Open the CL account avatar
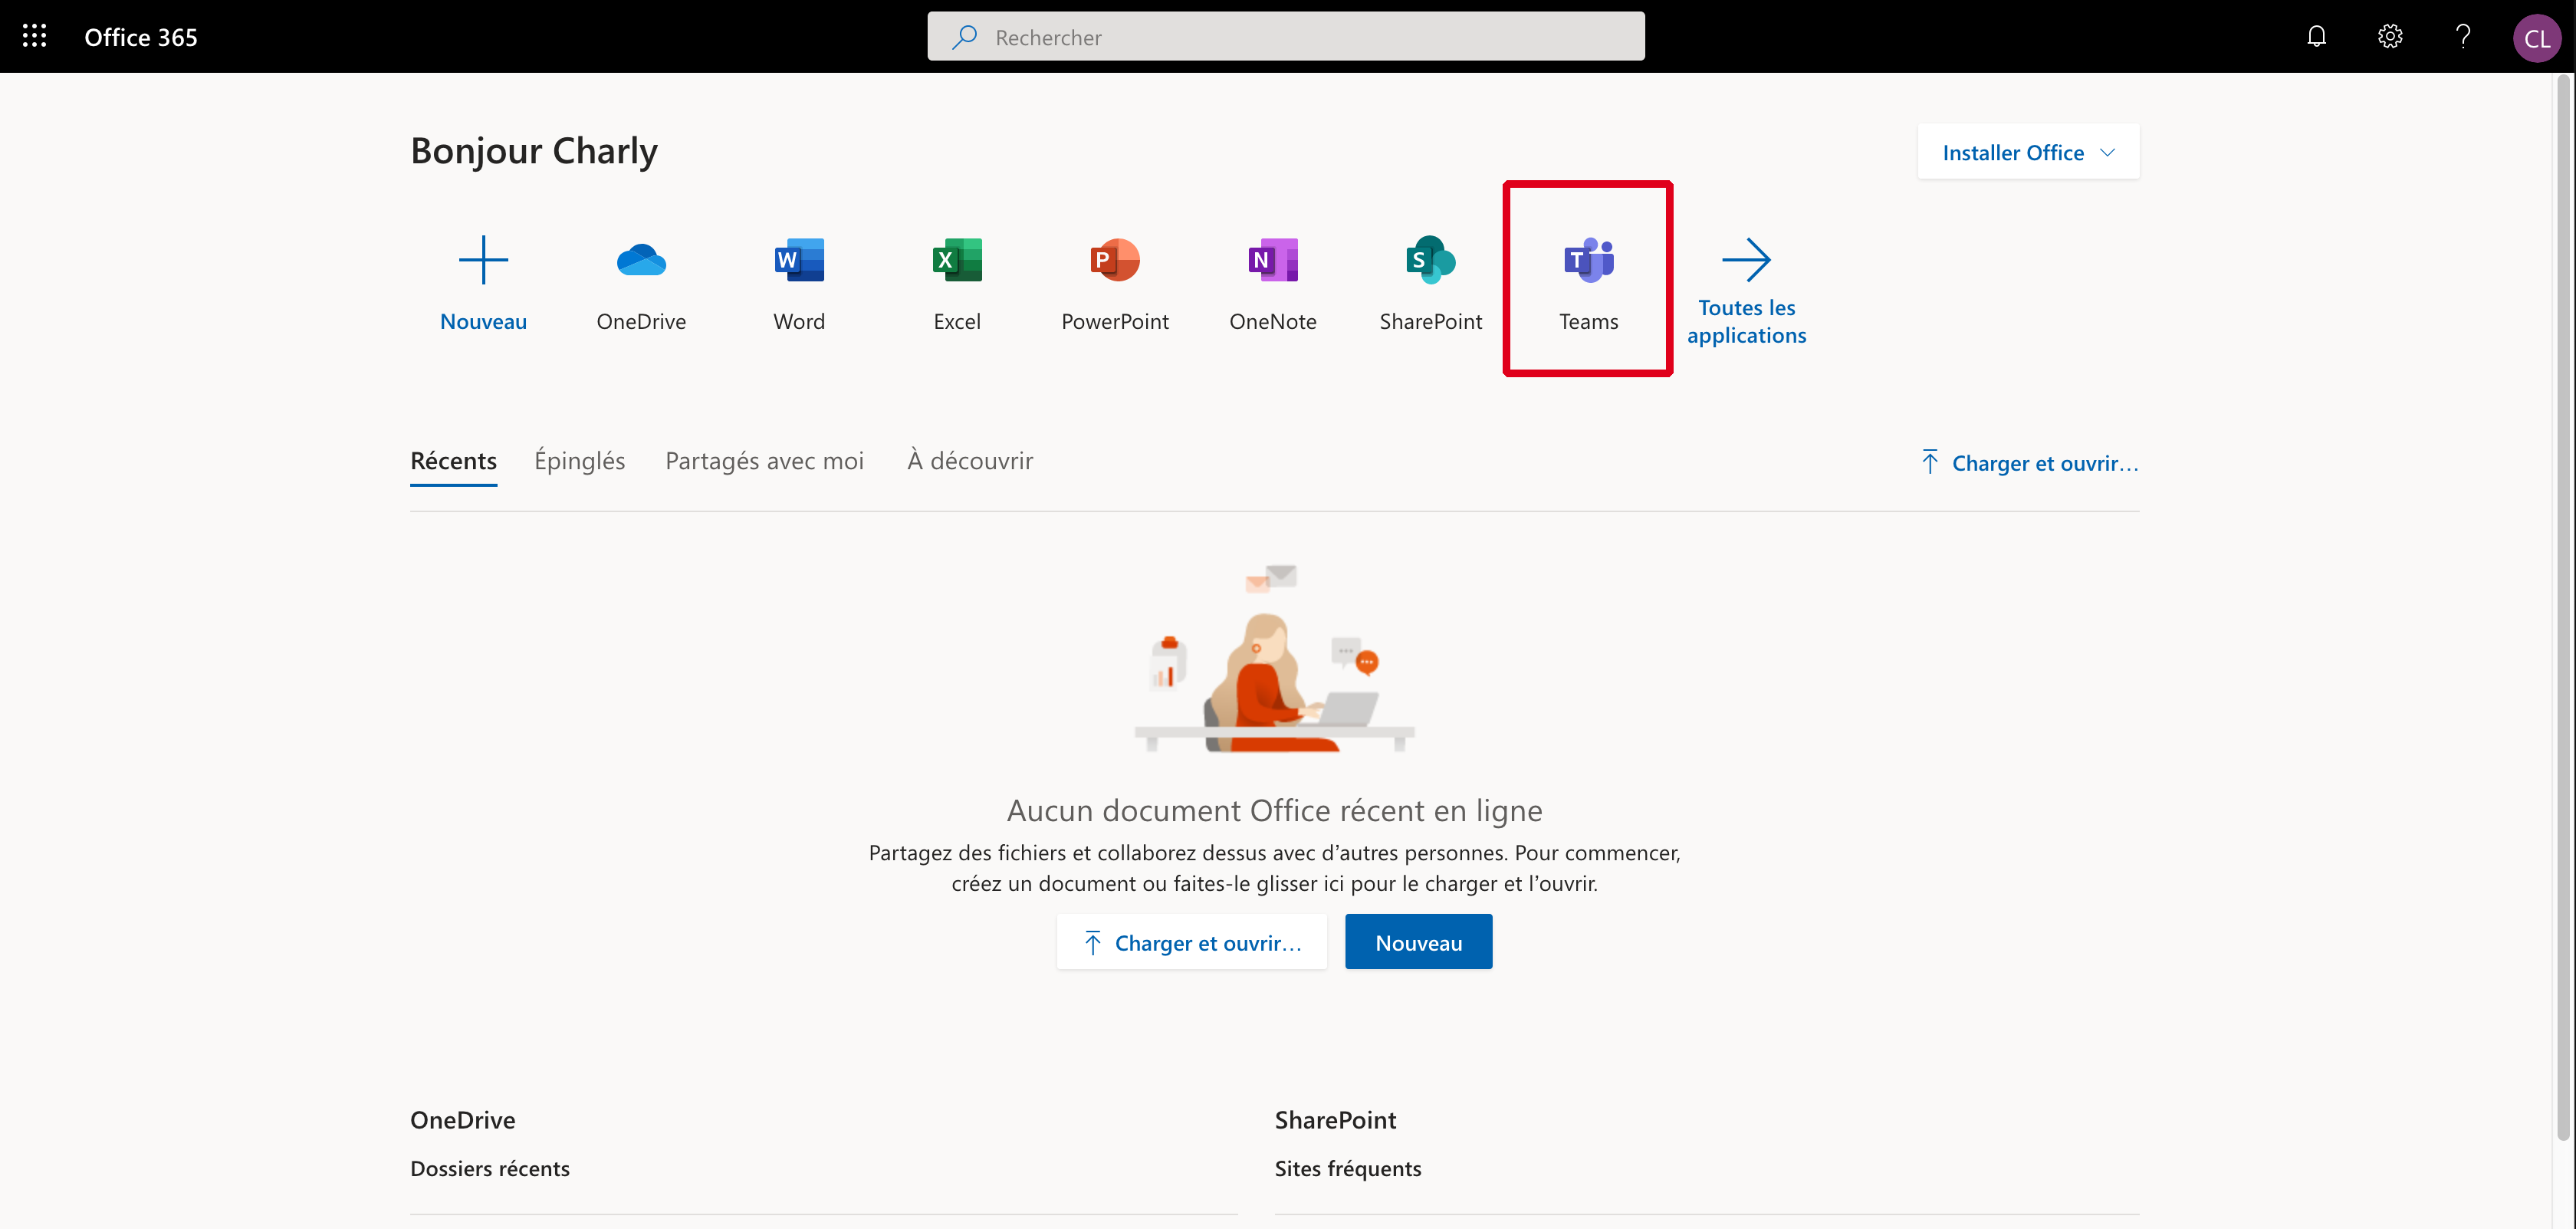 (x=2537, y=38)
